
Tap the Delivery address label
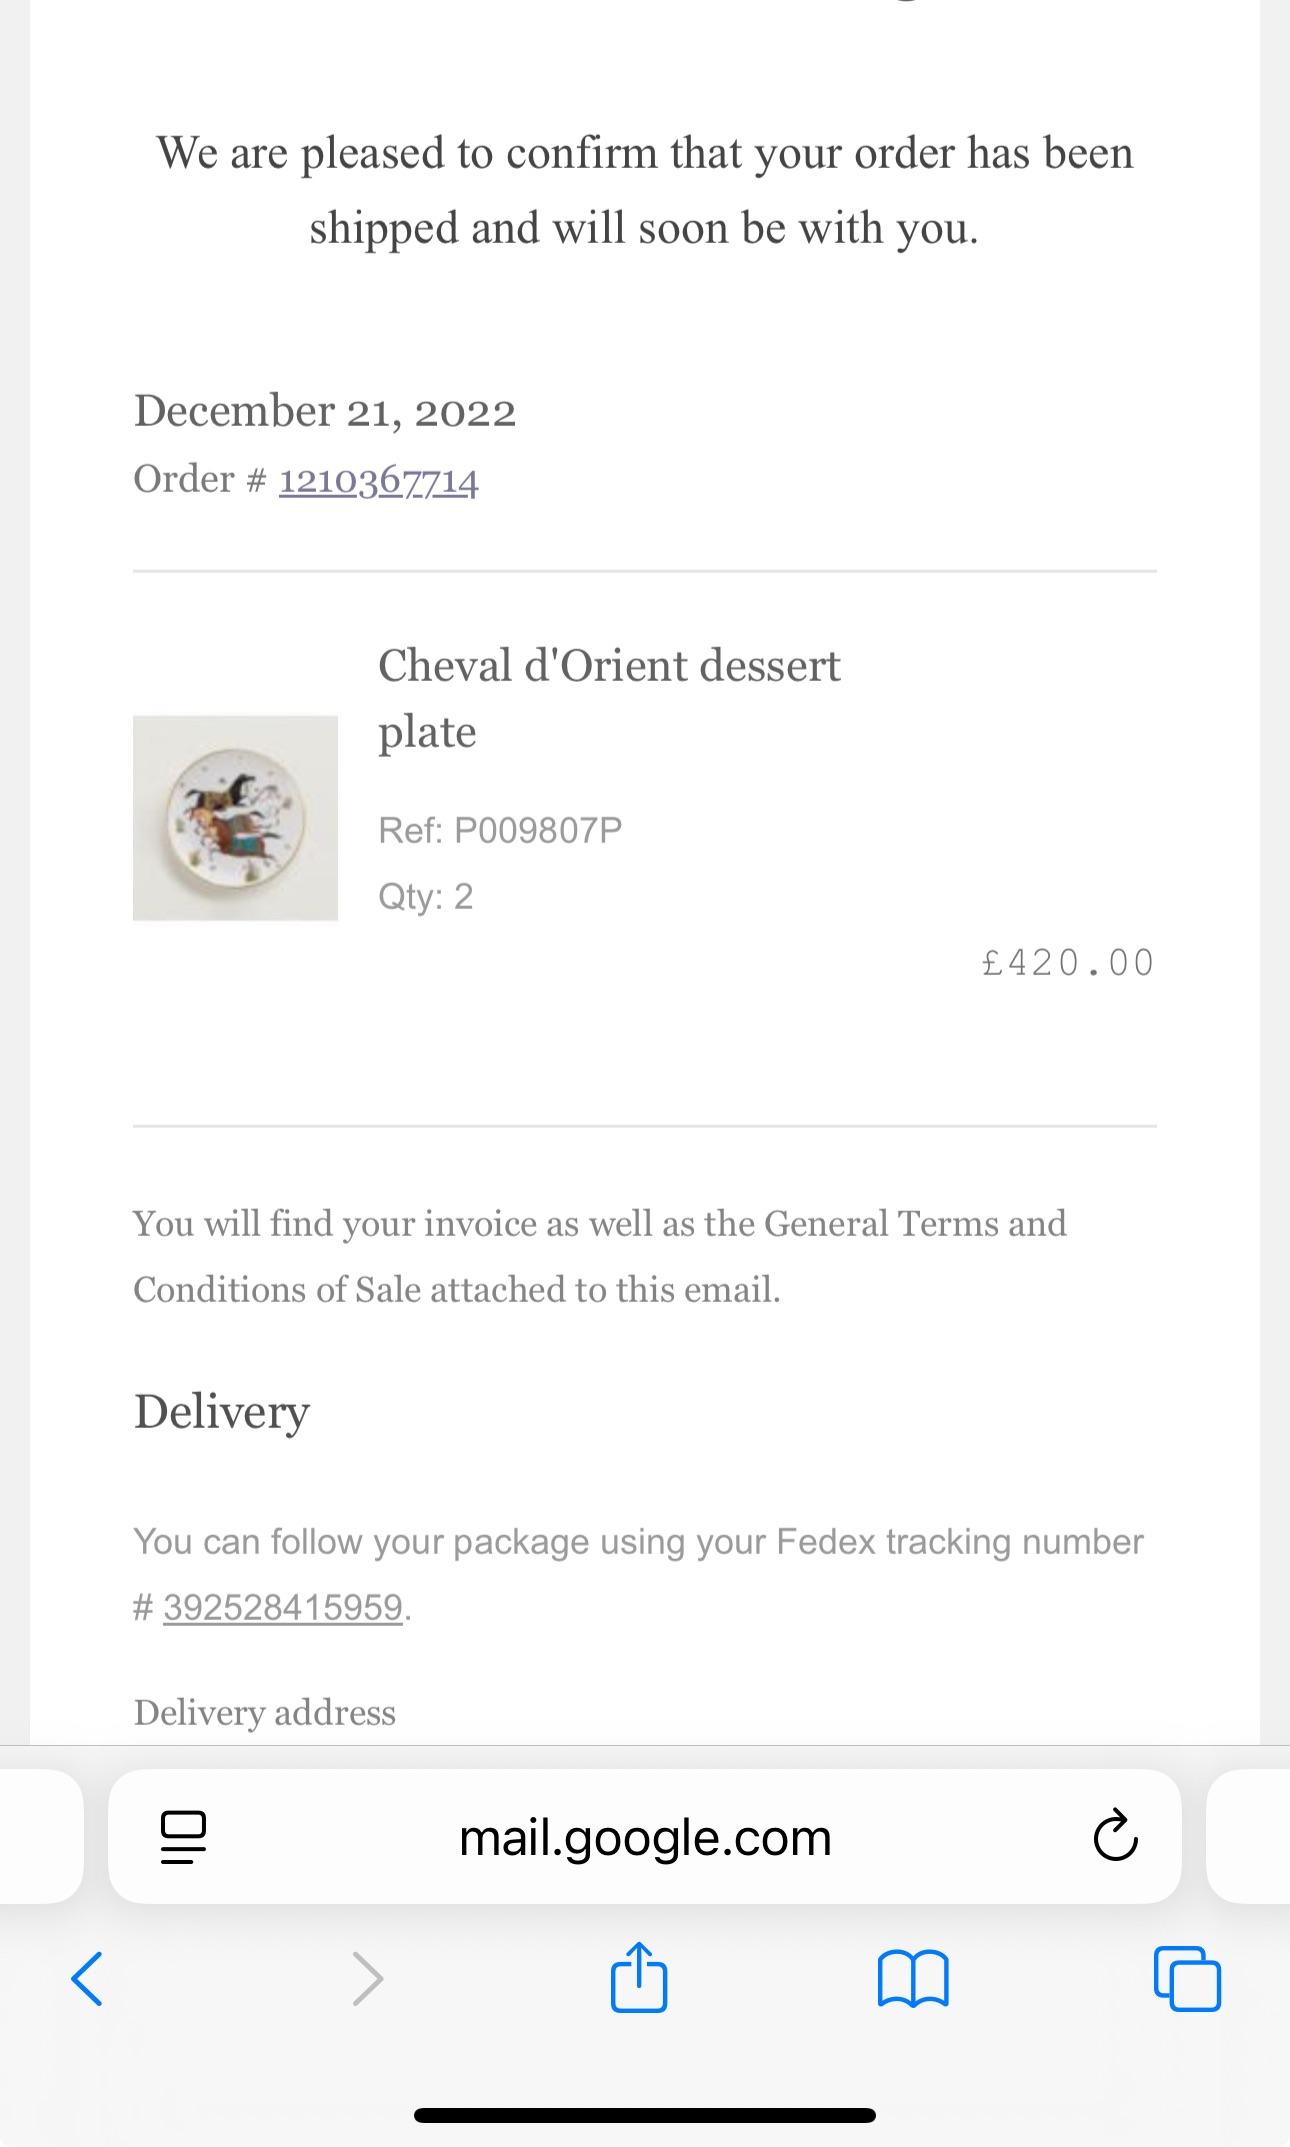[265, 1712]
